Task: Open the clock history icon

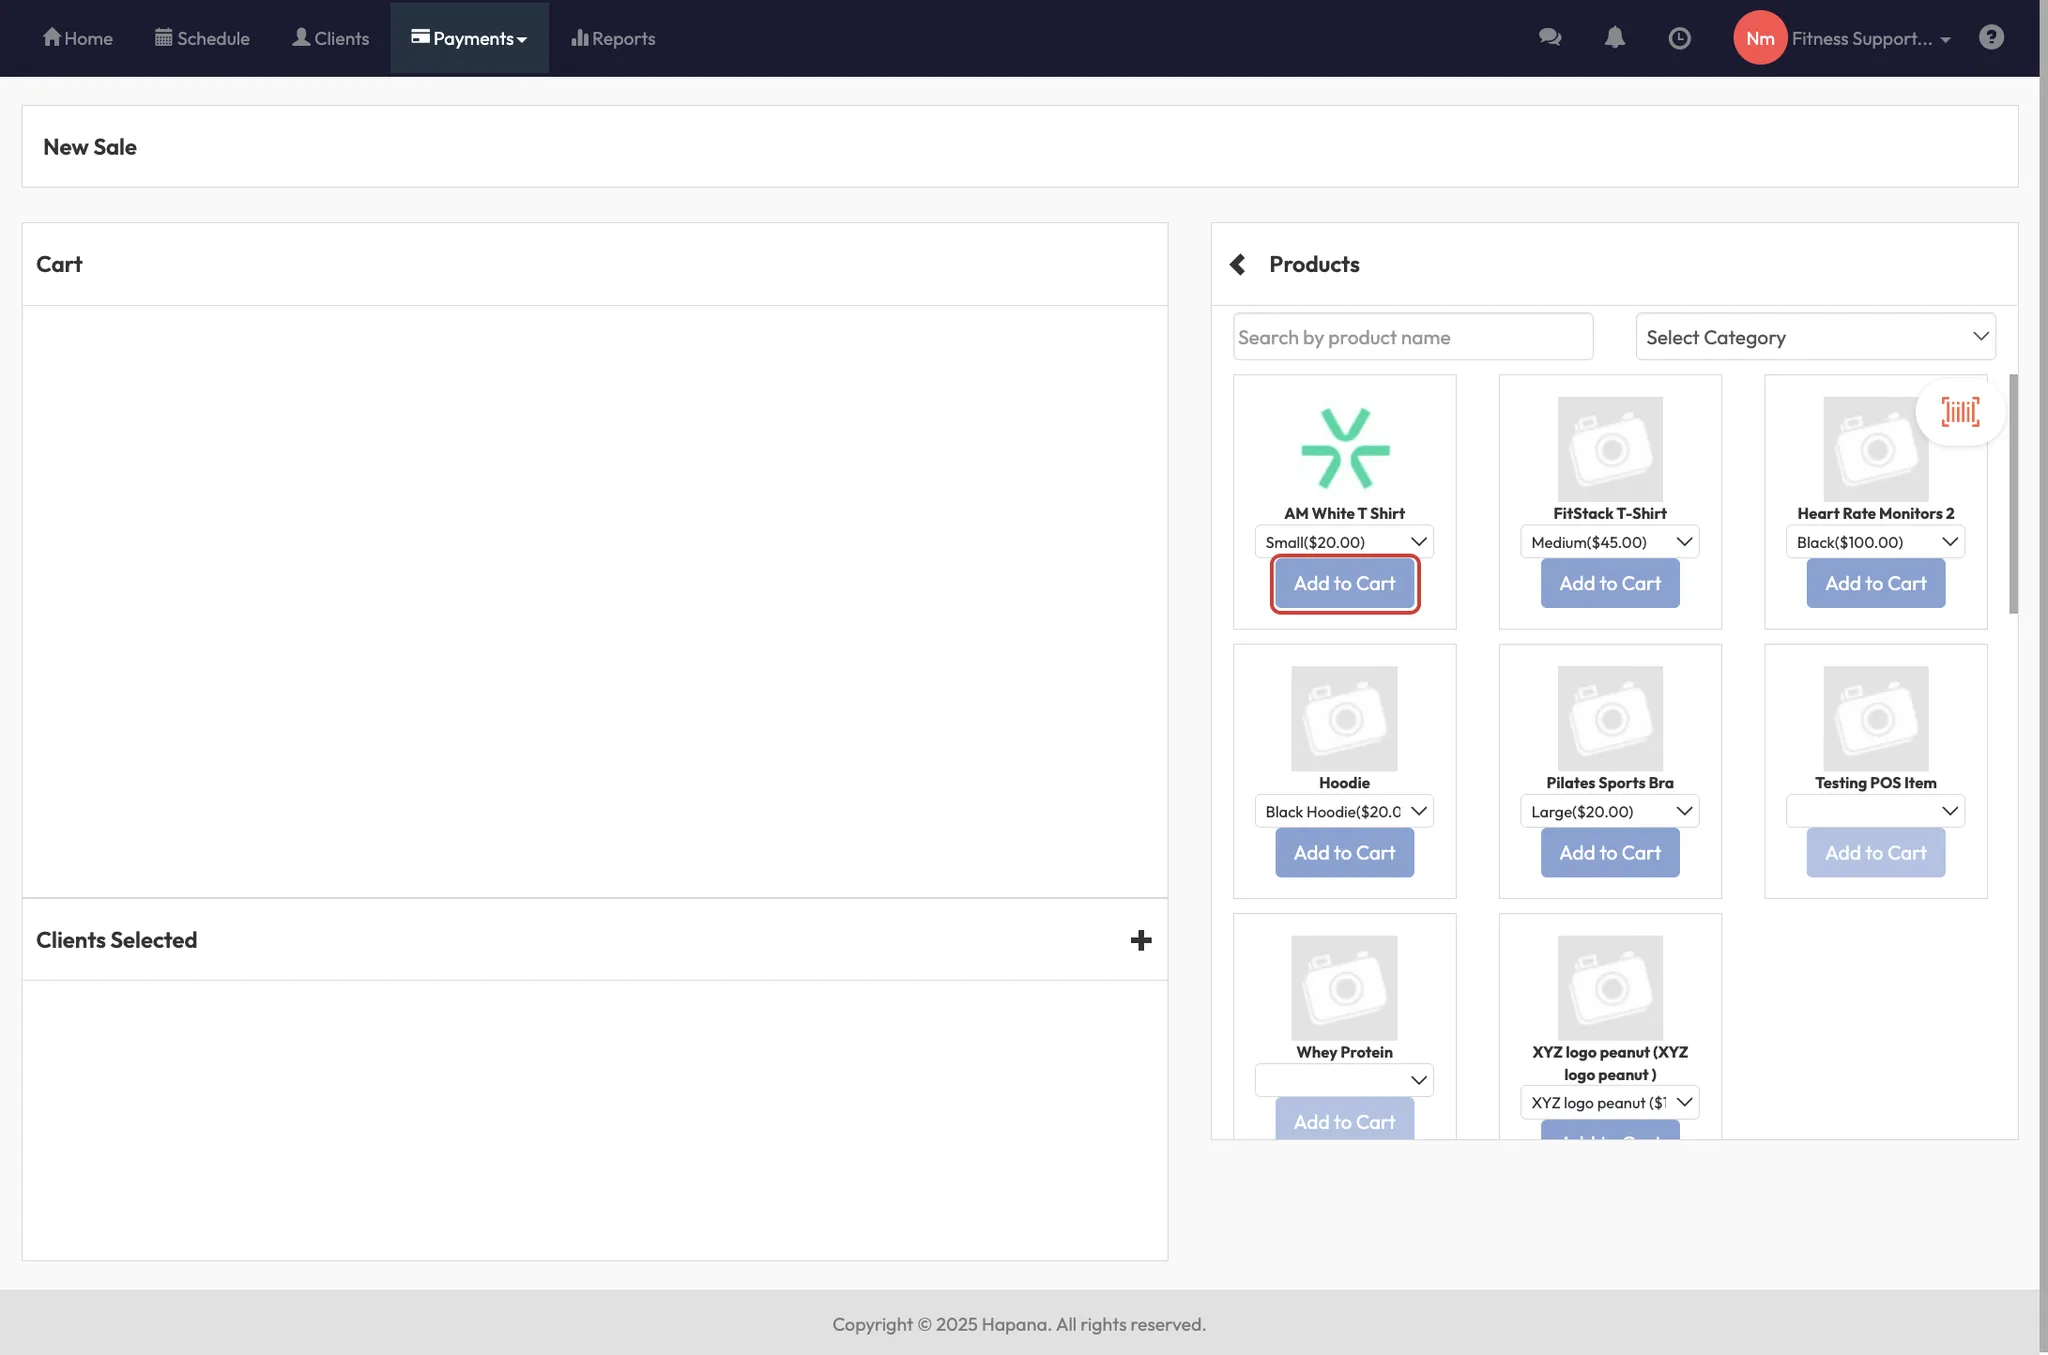Action: pos(1679,38)
